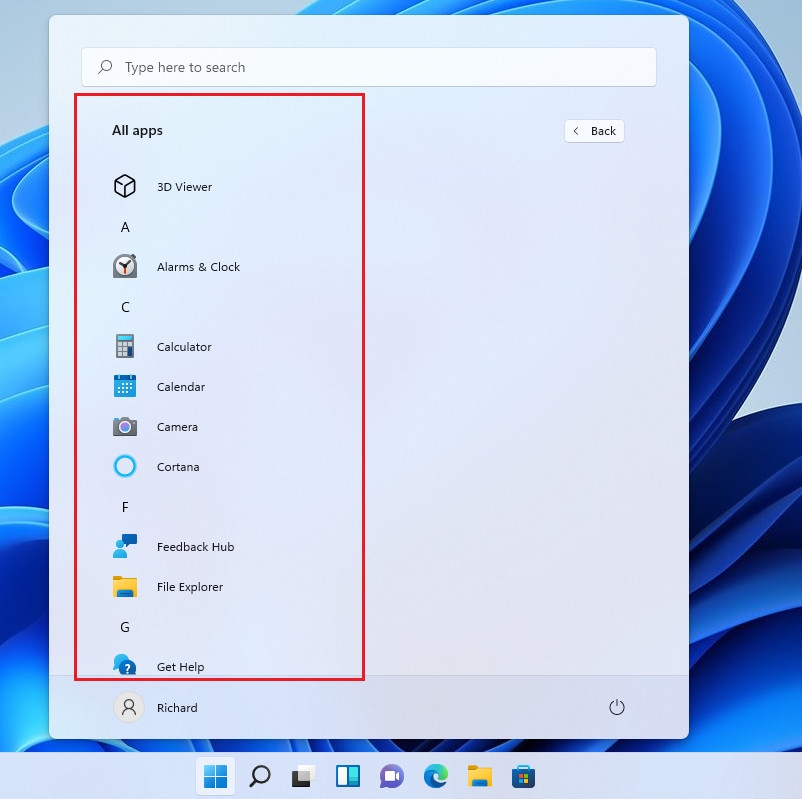Launch File Explorer from the app list
The image size is (802, 799).
coord(190,586)
